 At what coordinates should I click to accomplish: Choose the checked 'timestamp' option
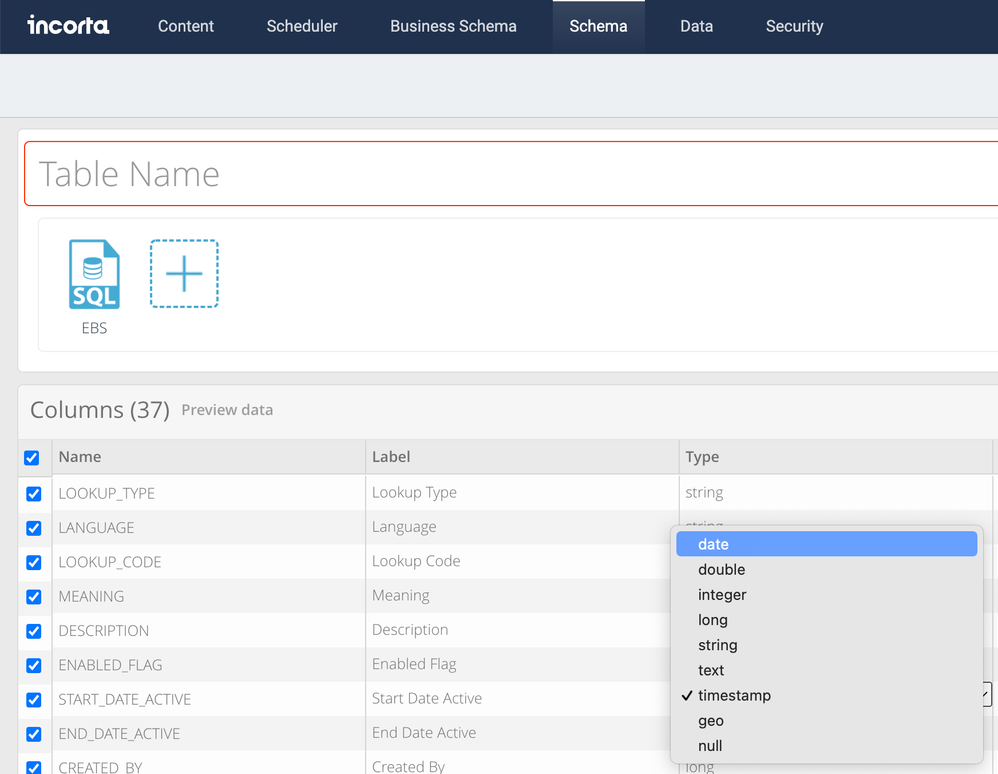[x=734, y=696]
